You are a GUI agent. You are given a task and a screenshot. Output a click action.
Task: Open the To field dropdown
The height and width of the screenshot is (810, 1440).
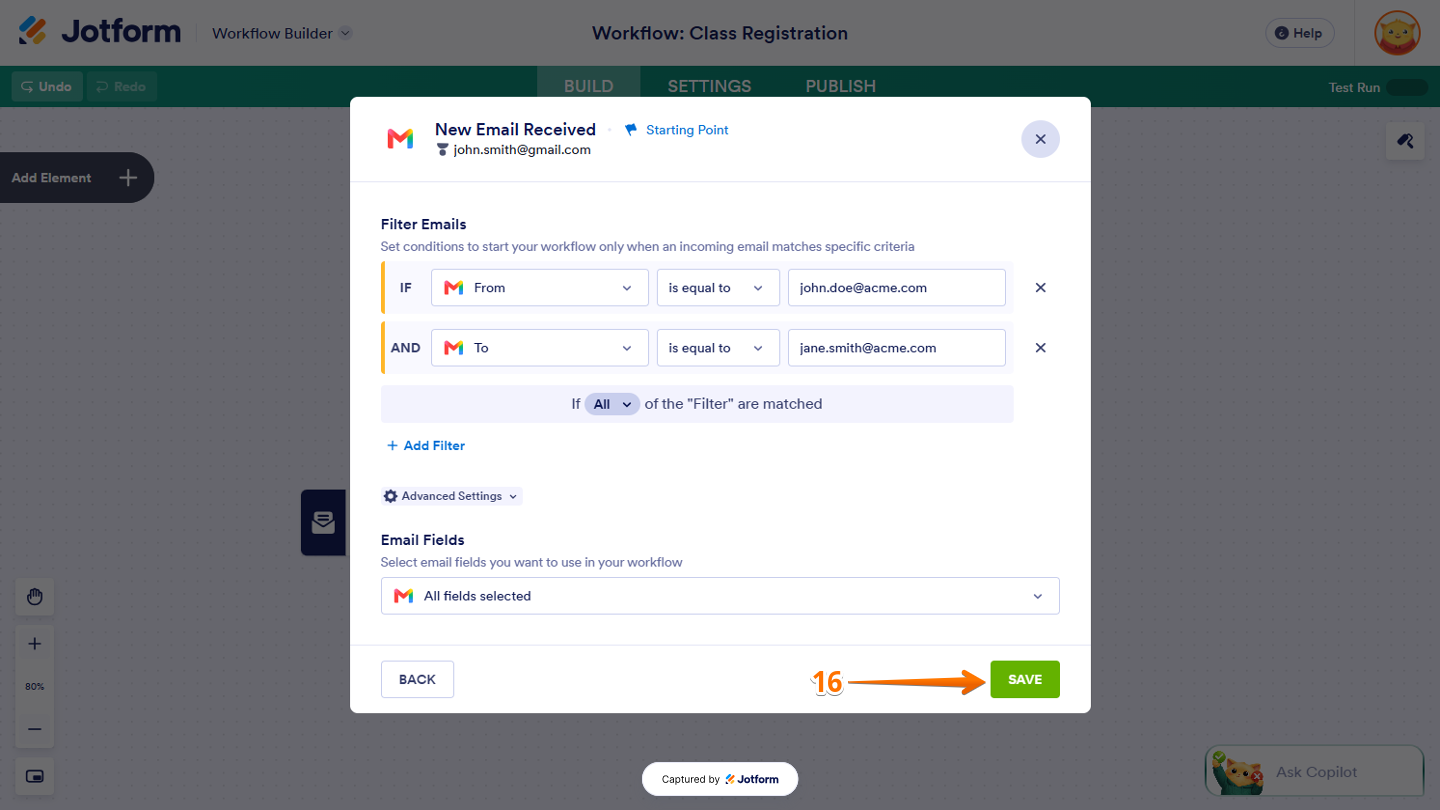540,348
